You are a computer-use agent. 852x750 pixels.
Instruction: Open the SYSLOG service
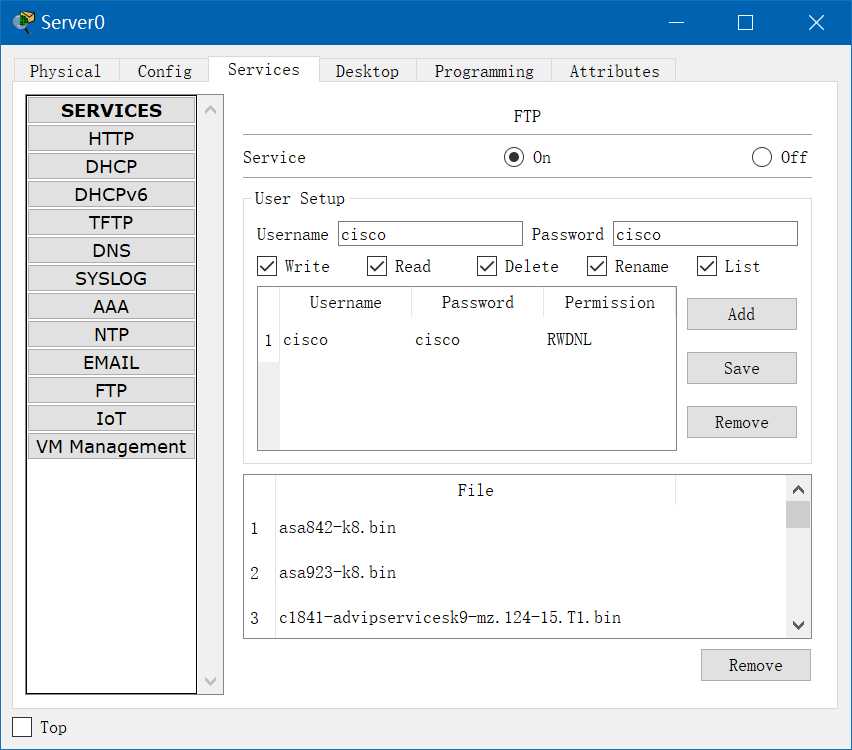coord(111,279)
